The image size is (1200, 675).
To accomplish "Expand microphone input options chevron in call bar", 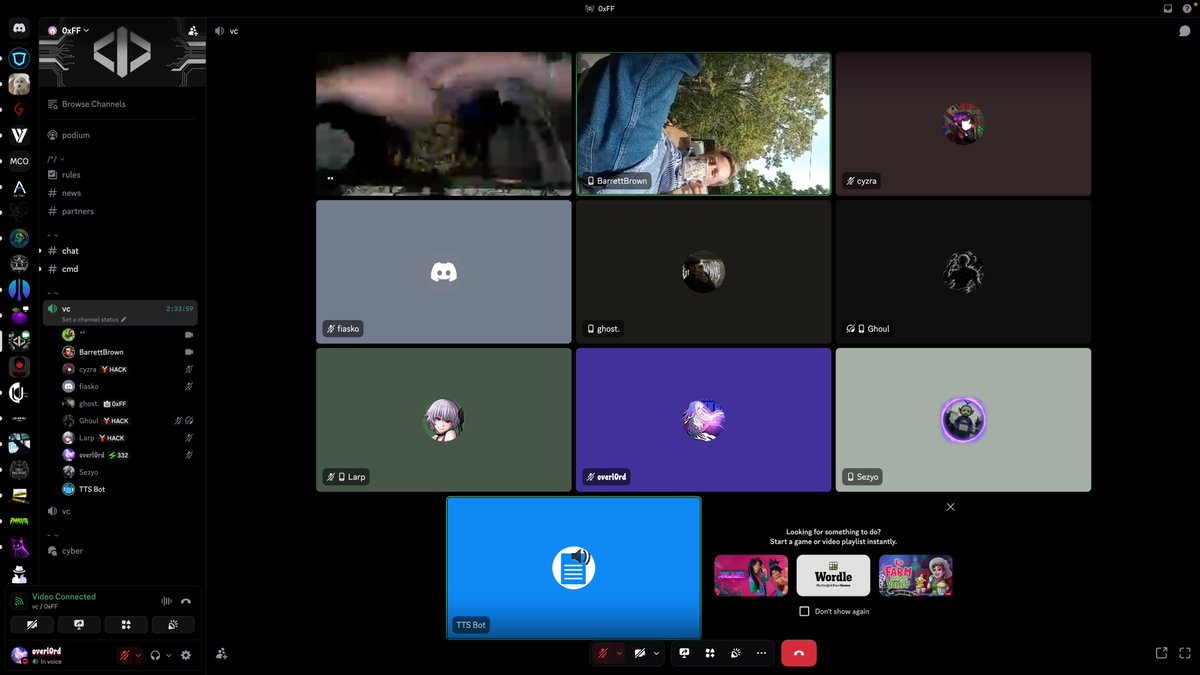I will pyautogui.click(x=619, y=653).
